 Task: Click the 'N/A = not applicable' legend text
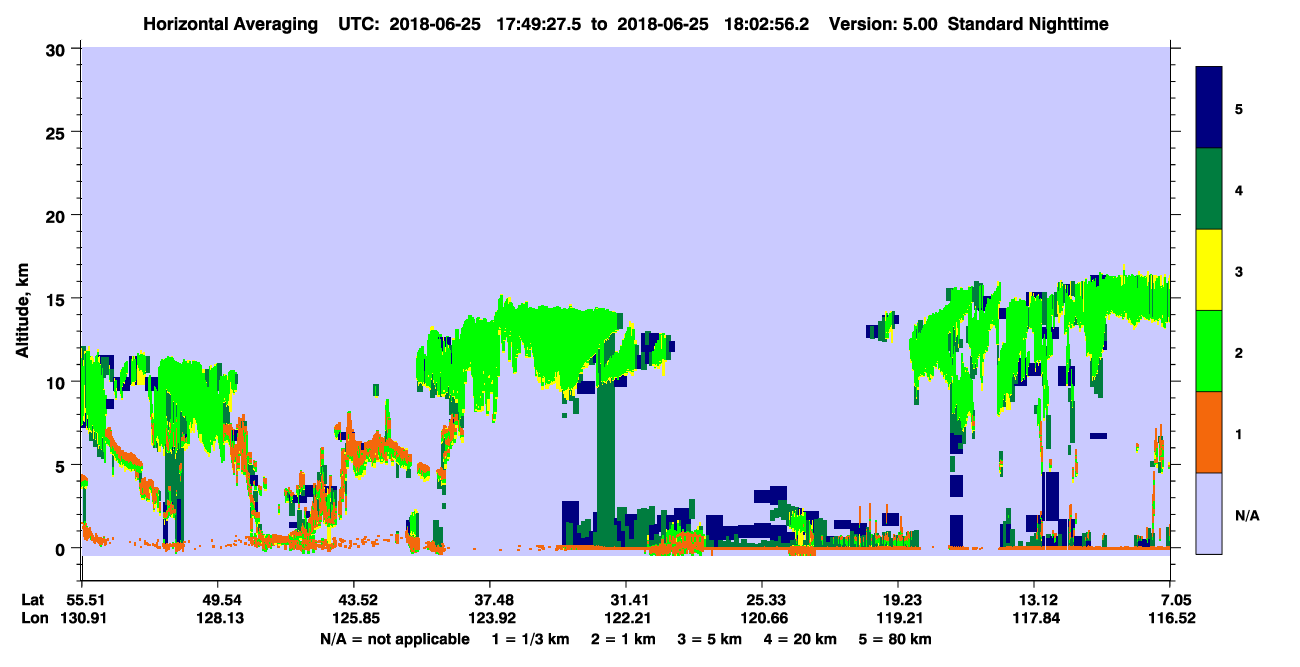click(x=394, y=639)
